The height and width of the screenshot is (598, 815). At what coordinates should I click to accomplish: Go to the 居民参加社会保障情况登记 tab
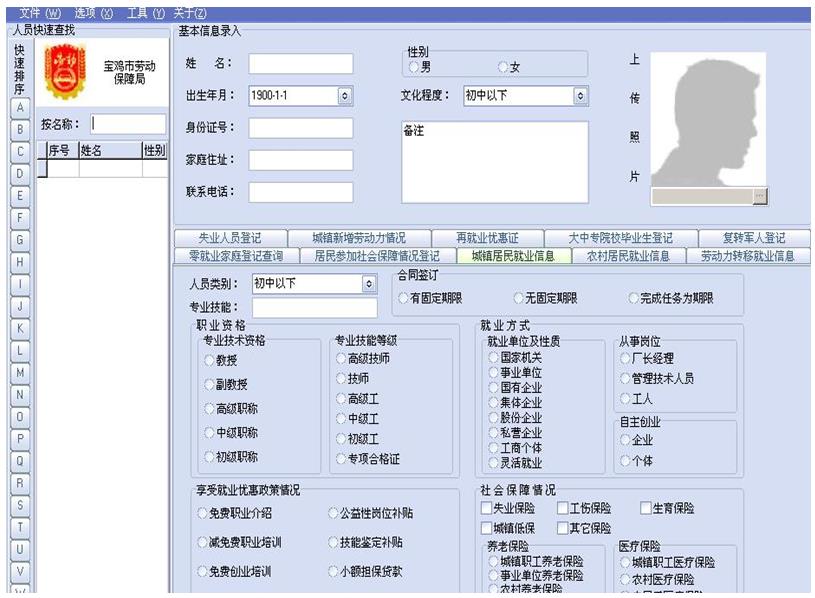(377, 256)
